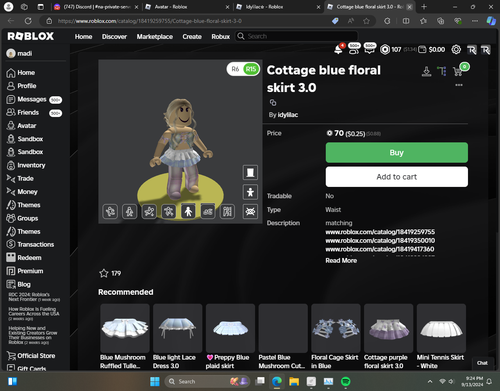
Task: Open Cottage purple floral skirt thumbnail
Action: [389, 328]
